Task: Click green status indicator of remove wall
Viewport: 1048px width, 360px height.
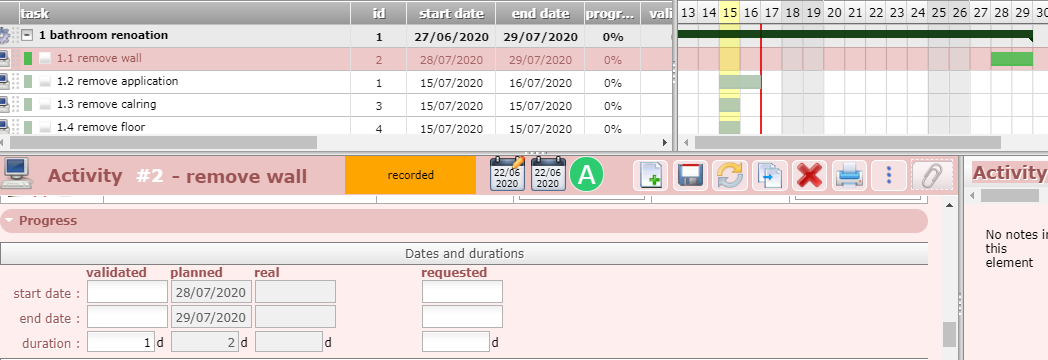Action: [28, 59]
